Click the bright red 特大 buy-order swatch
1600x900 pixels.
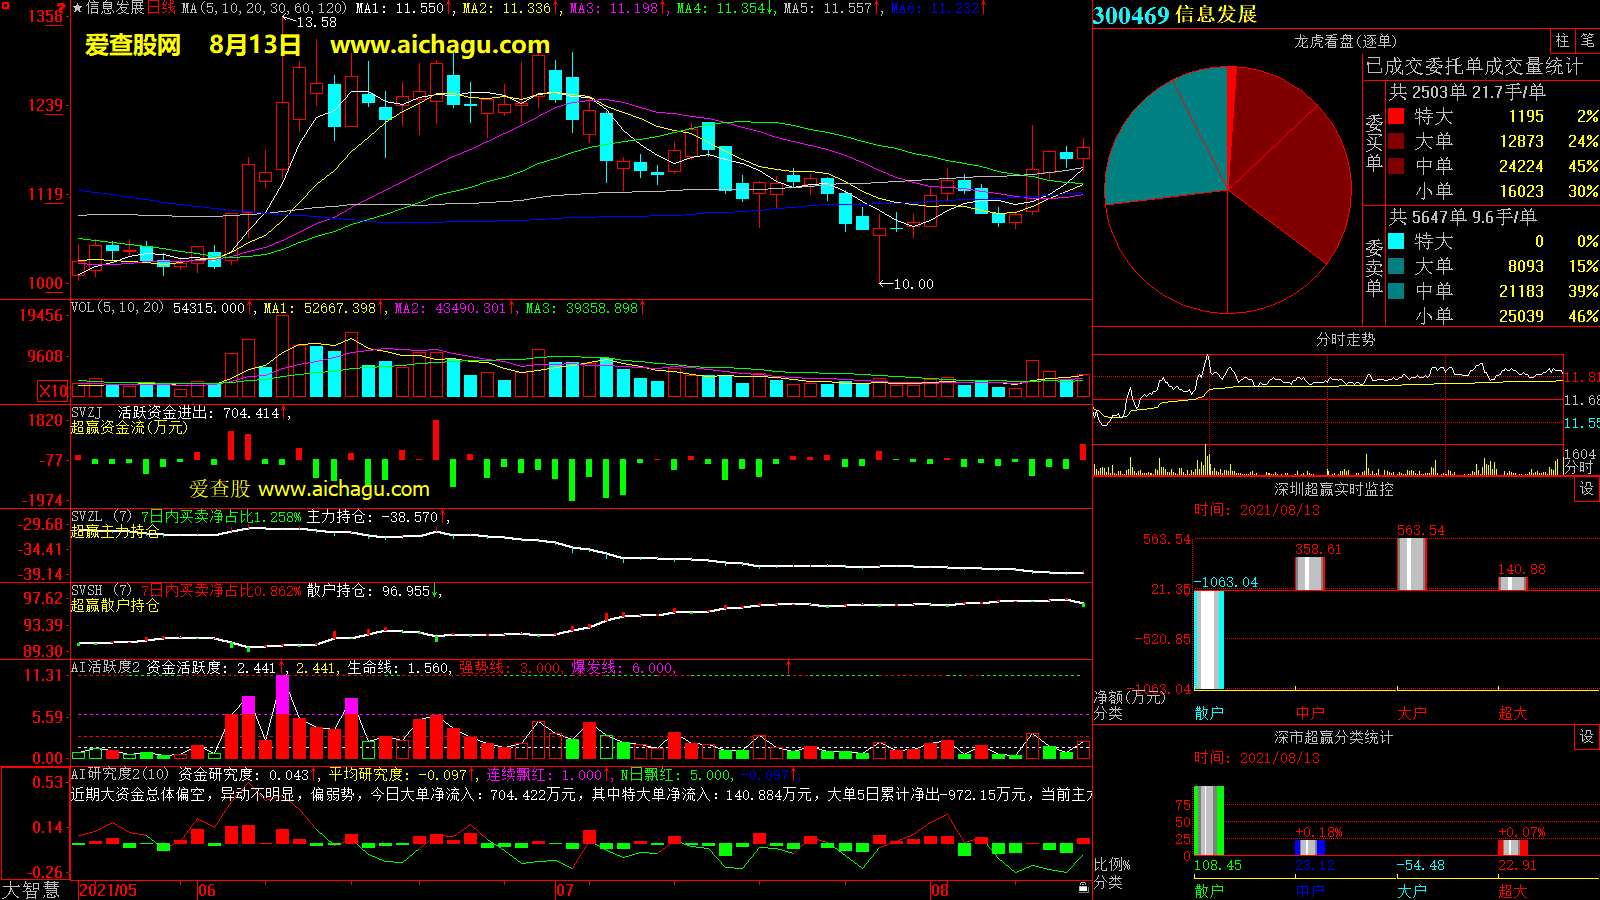(1396, 117)
